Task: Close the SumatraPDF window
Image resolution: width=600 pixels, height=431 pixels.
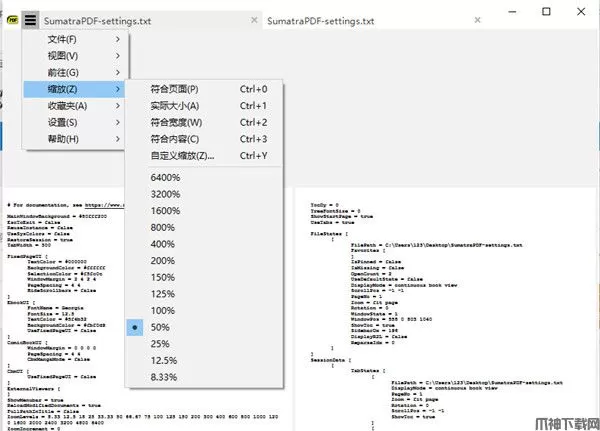Action: pyautogui.click(x=581, y=12)
